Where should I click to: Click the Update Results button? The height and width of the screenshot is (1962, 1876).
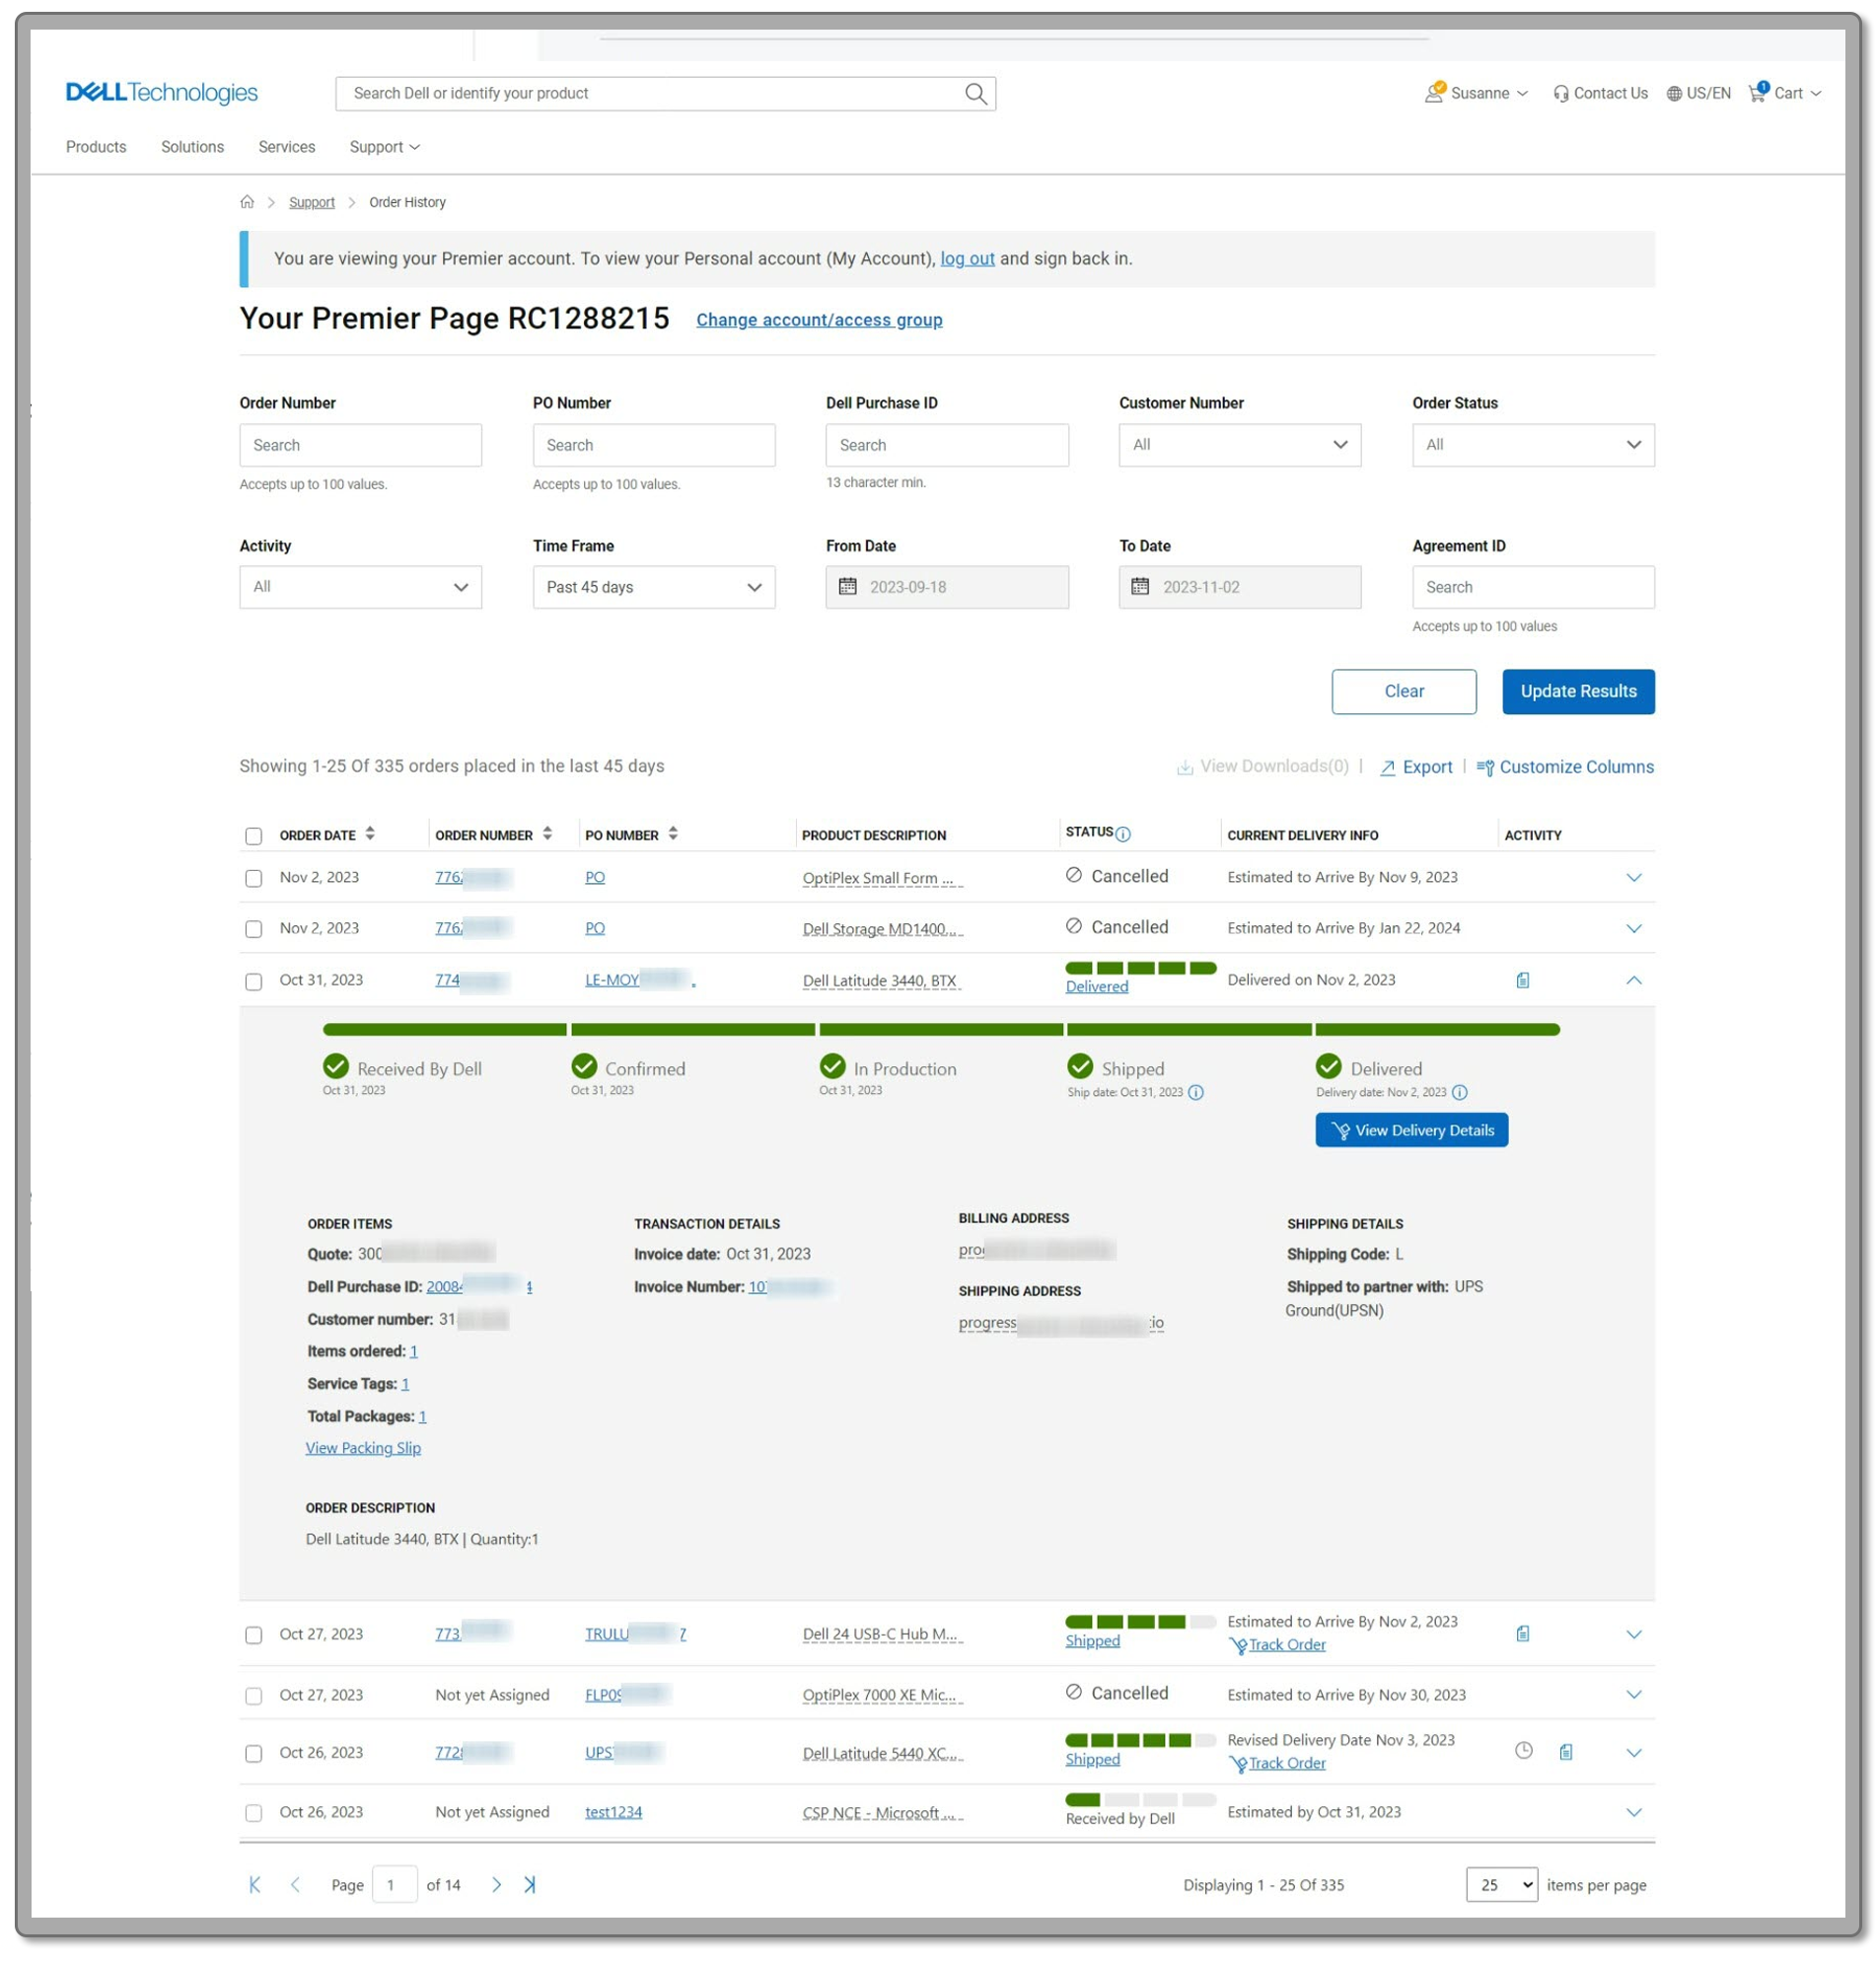1578,691
